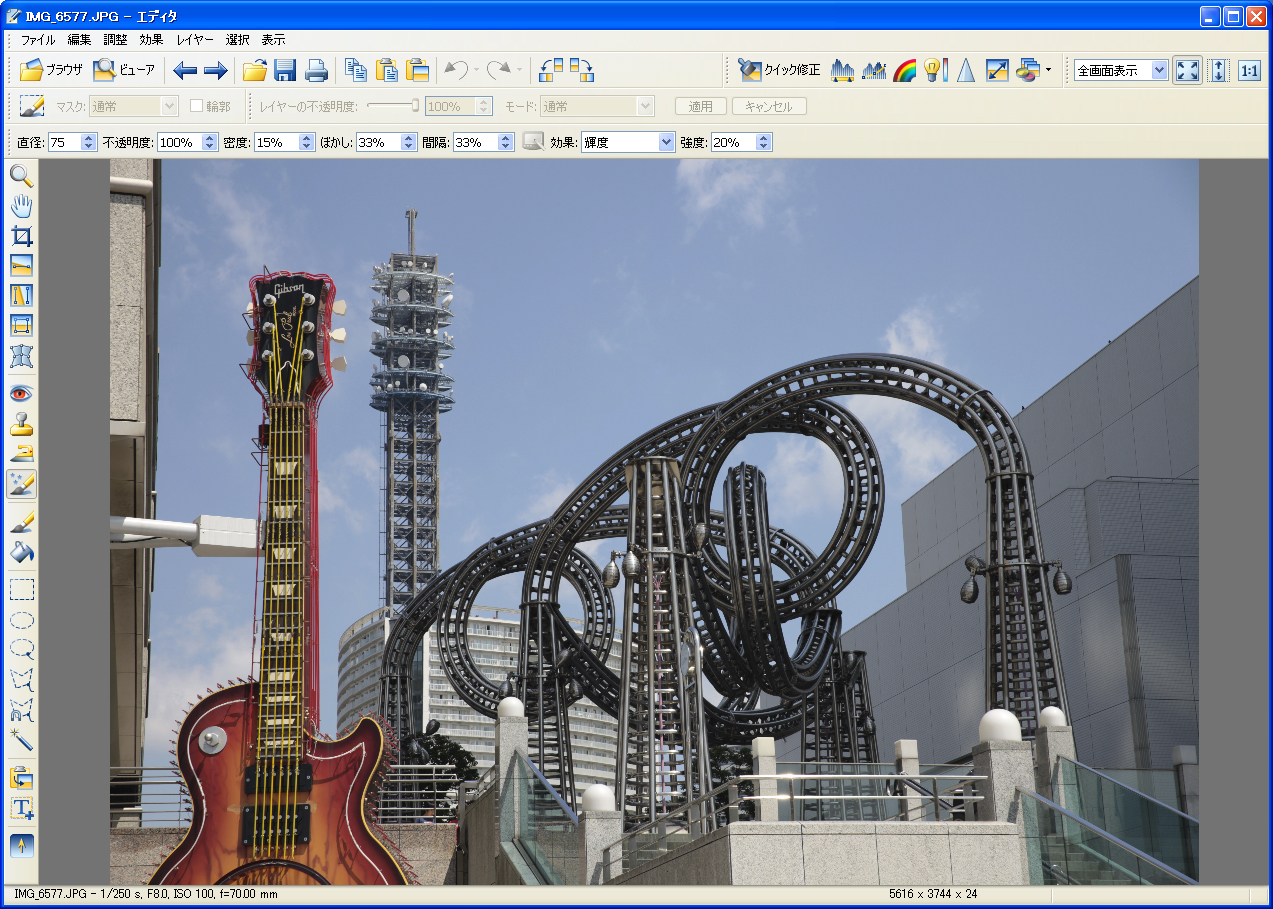Click the クイック修正 button
This screenshot has width=1273, height=909.
(779, 70)
